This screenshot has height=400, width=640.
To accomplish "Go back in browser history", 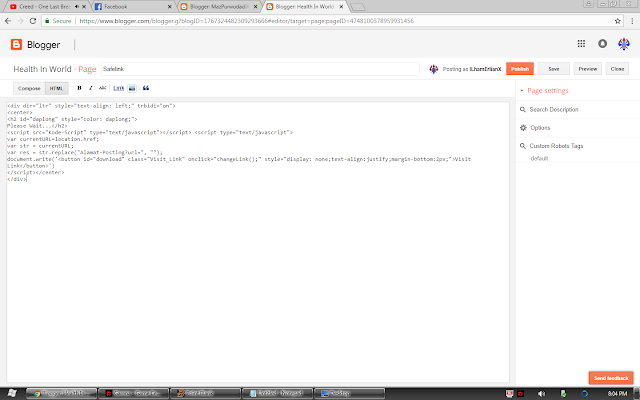I will [8, 21].
